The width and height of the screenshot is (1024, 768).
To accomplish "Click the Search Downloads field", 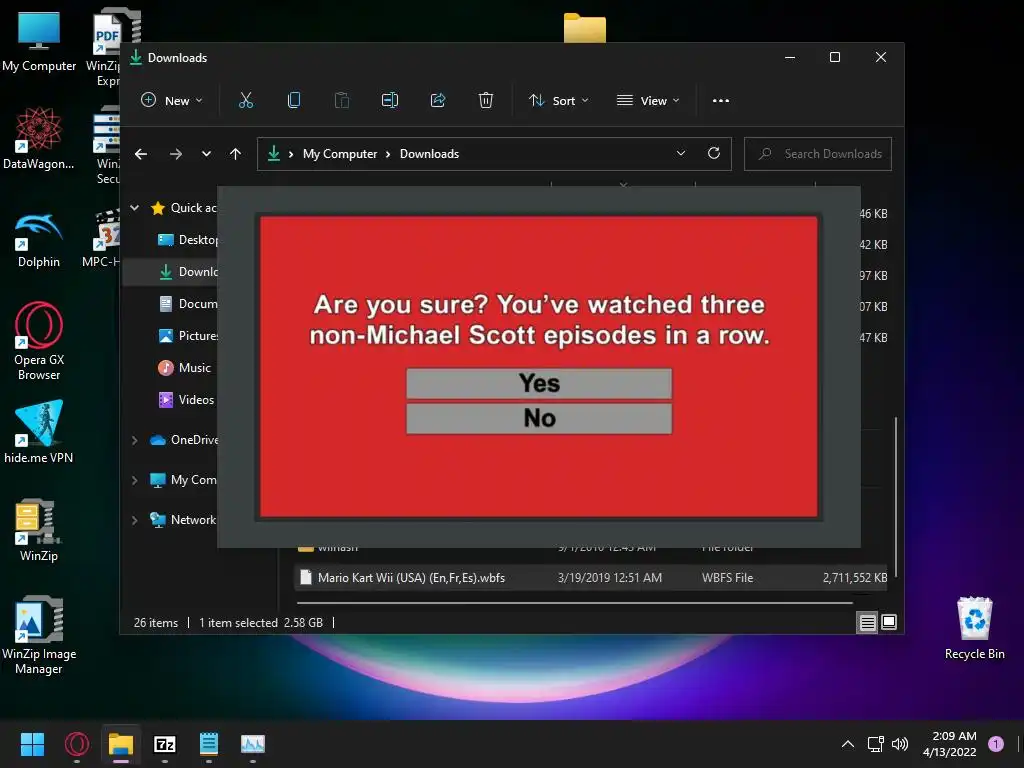I will point(818,154).
